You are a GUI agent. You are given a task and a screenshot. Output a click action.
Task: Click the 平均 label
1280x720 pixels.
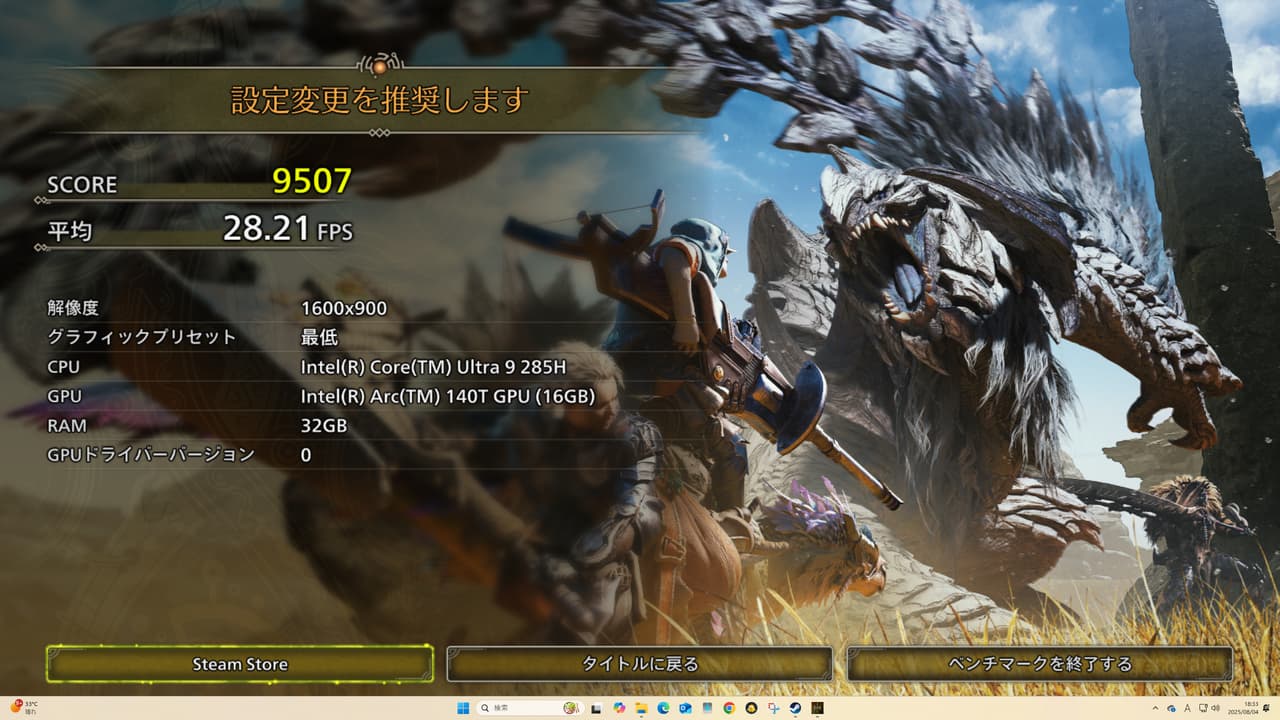click(x=69, y=232)
